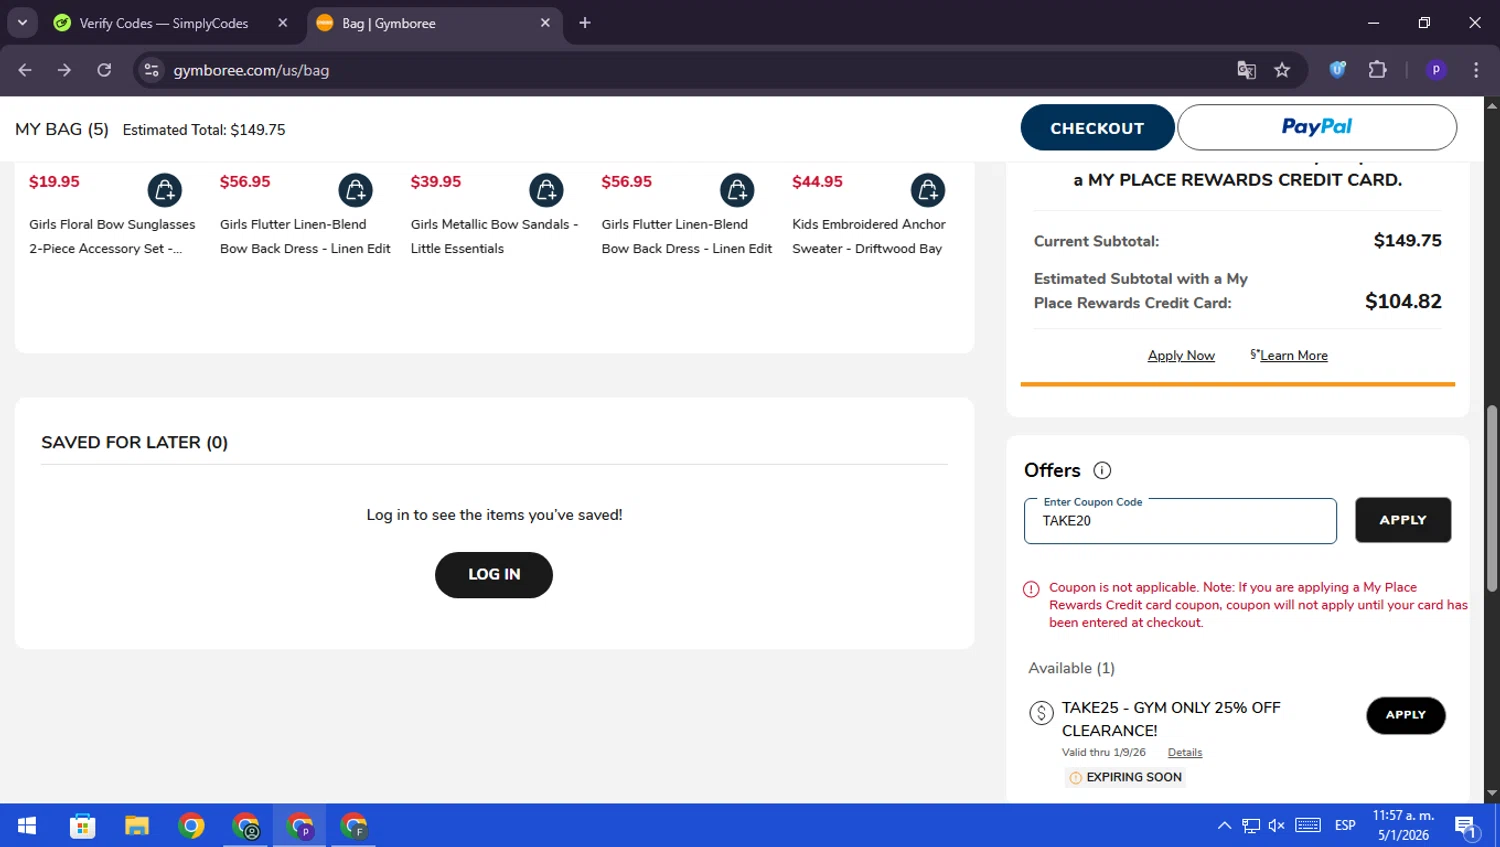Open the Learn More link
Screen dimensions: 1500x847
1293,356
